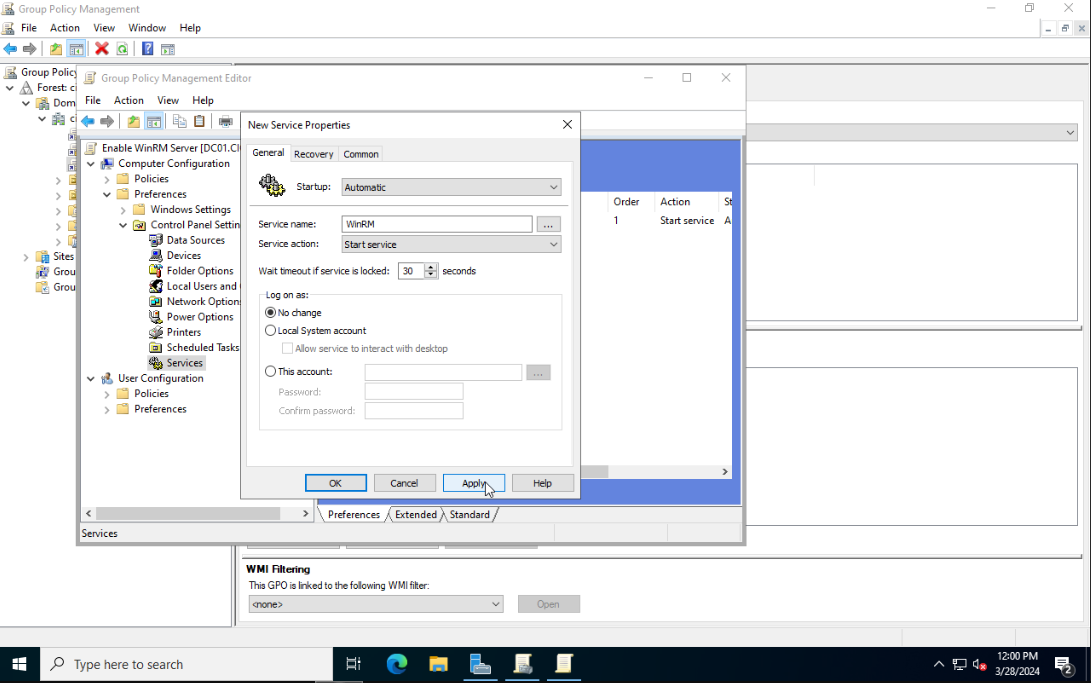This screenshot has height=683, width=1091.
Task: Click Up one level icon in Editor toolbar
Action: pyautogui.click(x=134, y=121)
